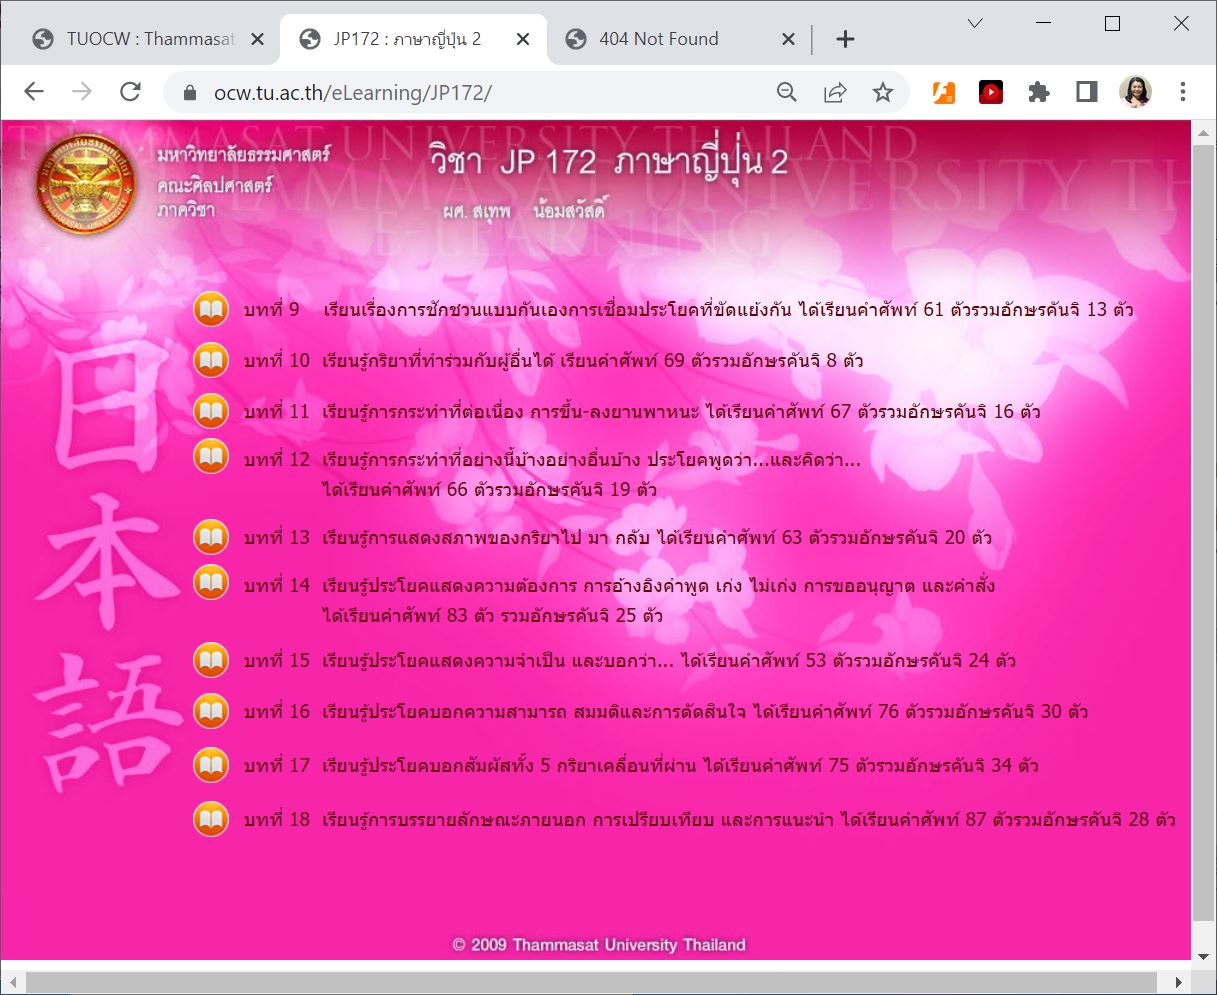Screen dimensions: 1217x995
Task: Select the book icon next to บทที่ 18
Action: pyautogui.click(x=211, y=819)
